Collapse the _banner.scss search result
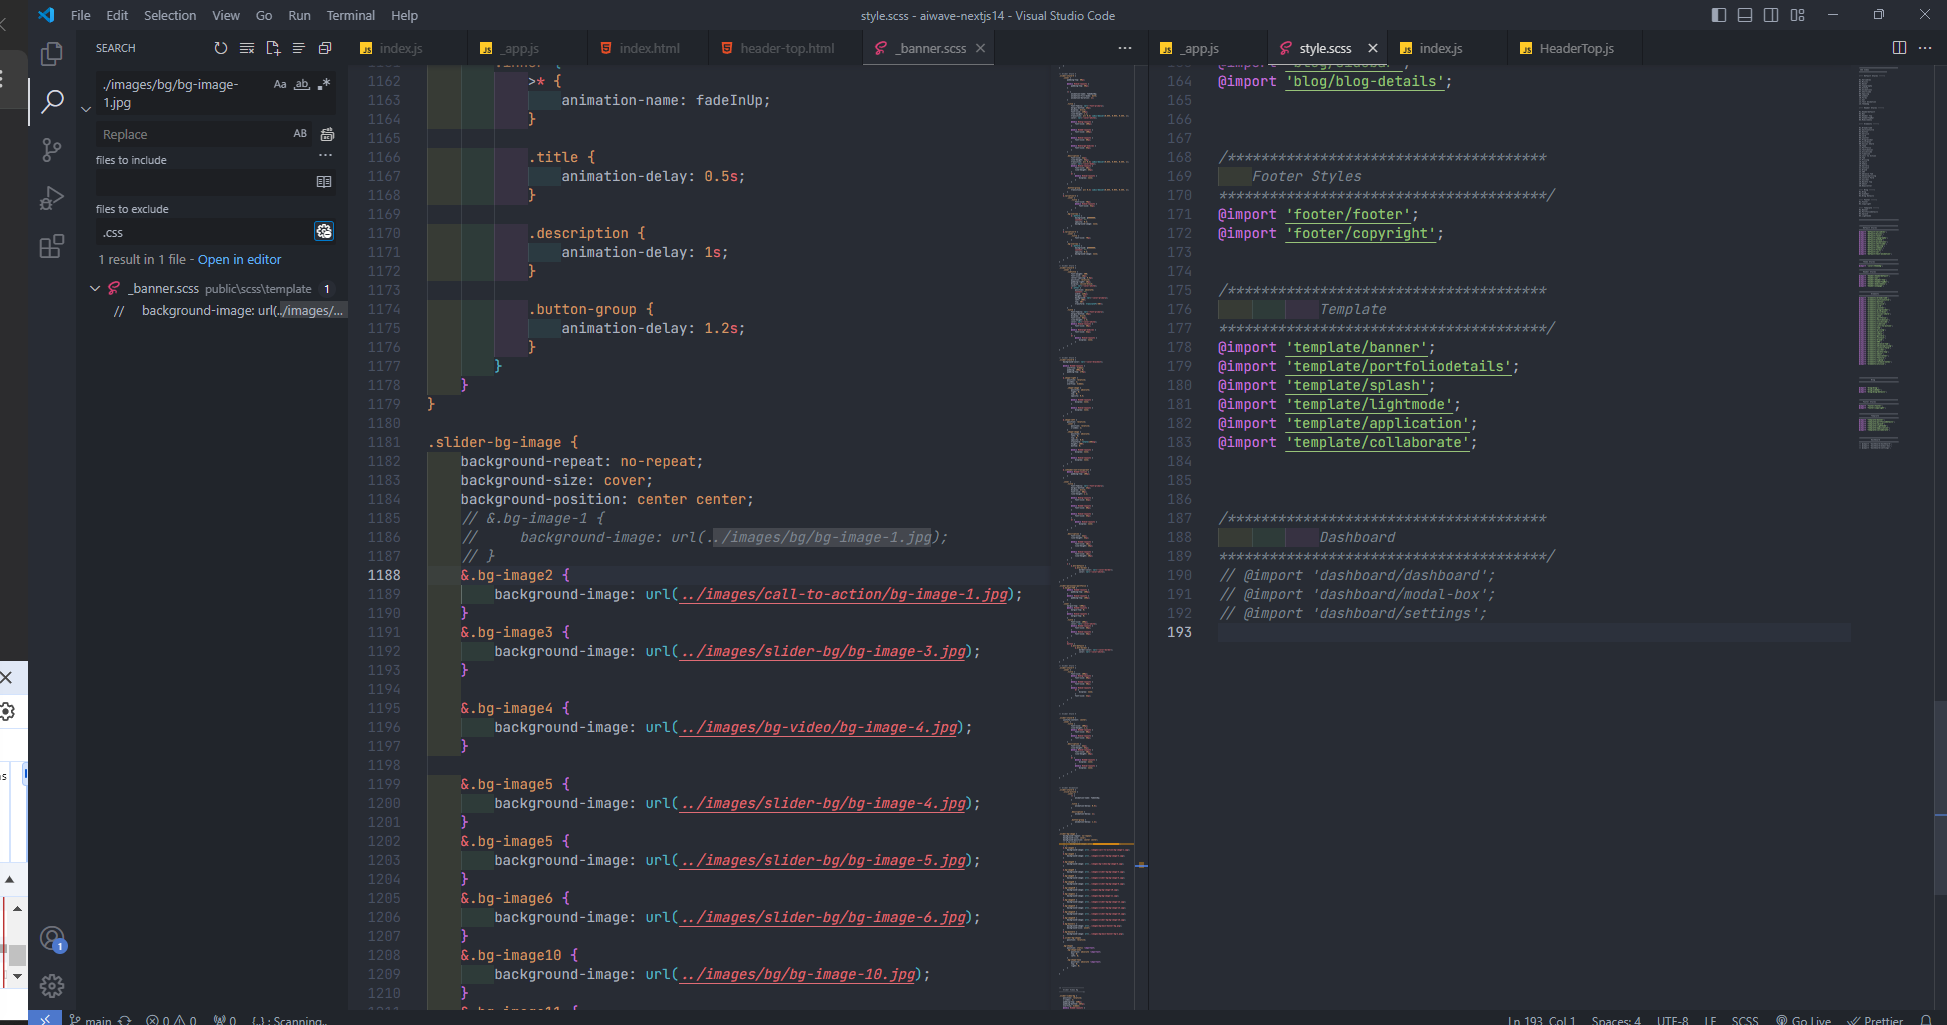Viewport: 1947px width, 1025px height. point(95,289)
